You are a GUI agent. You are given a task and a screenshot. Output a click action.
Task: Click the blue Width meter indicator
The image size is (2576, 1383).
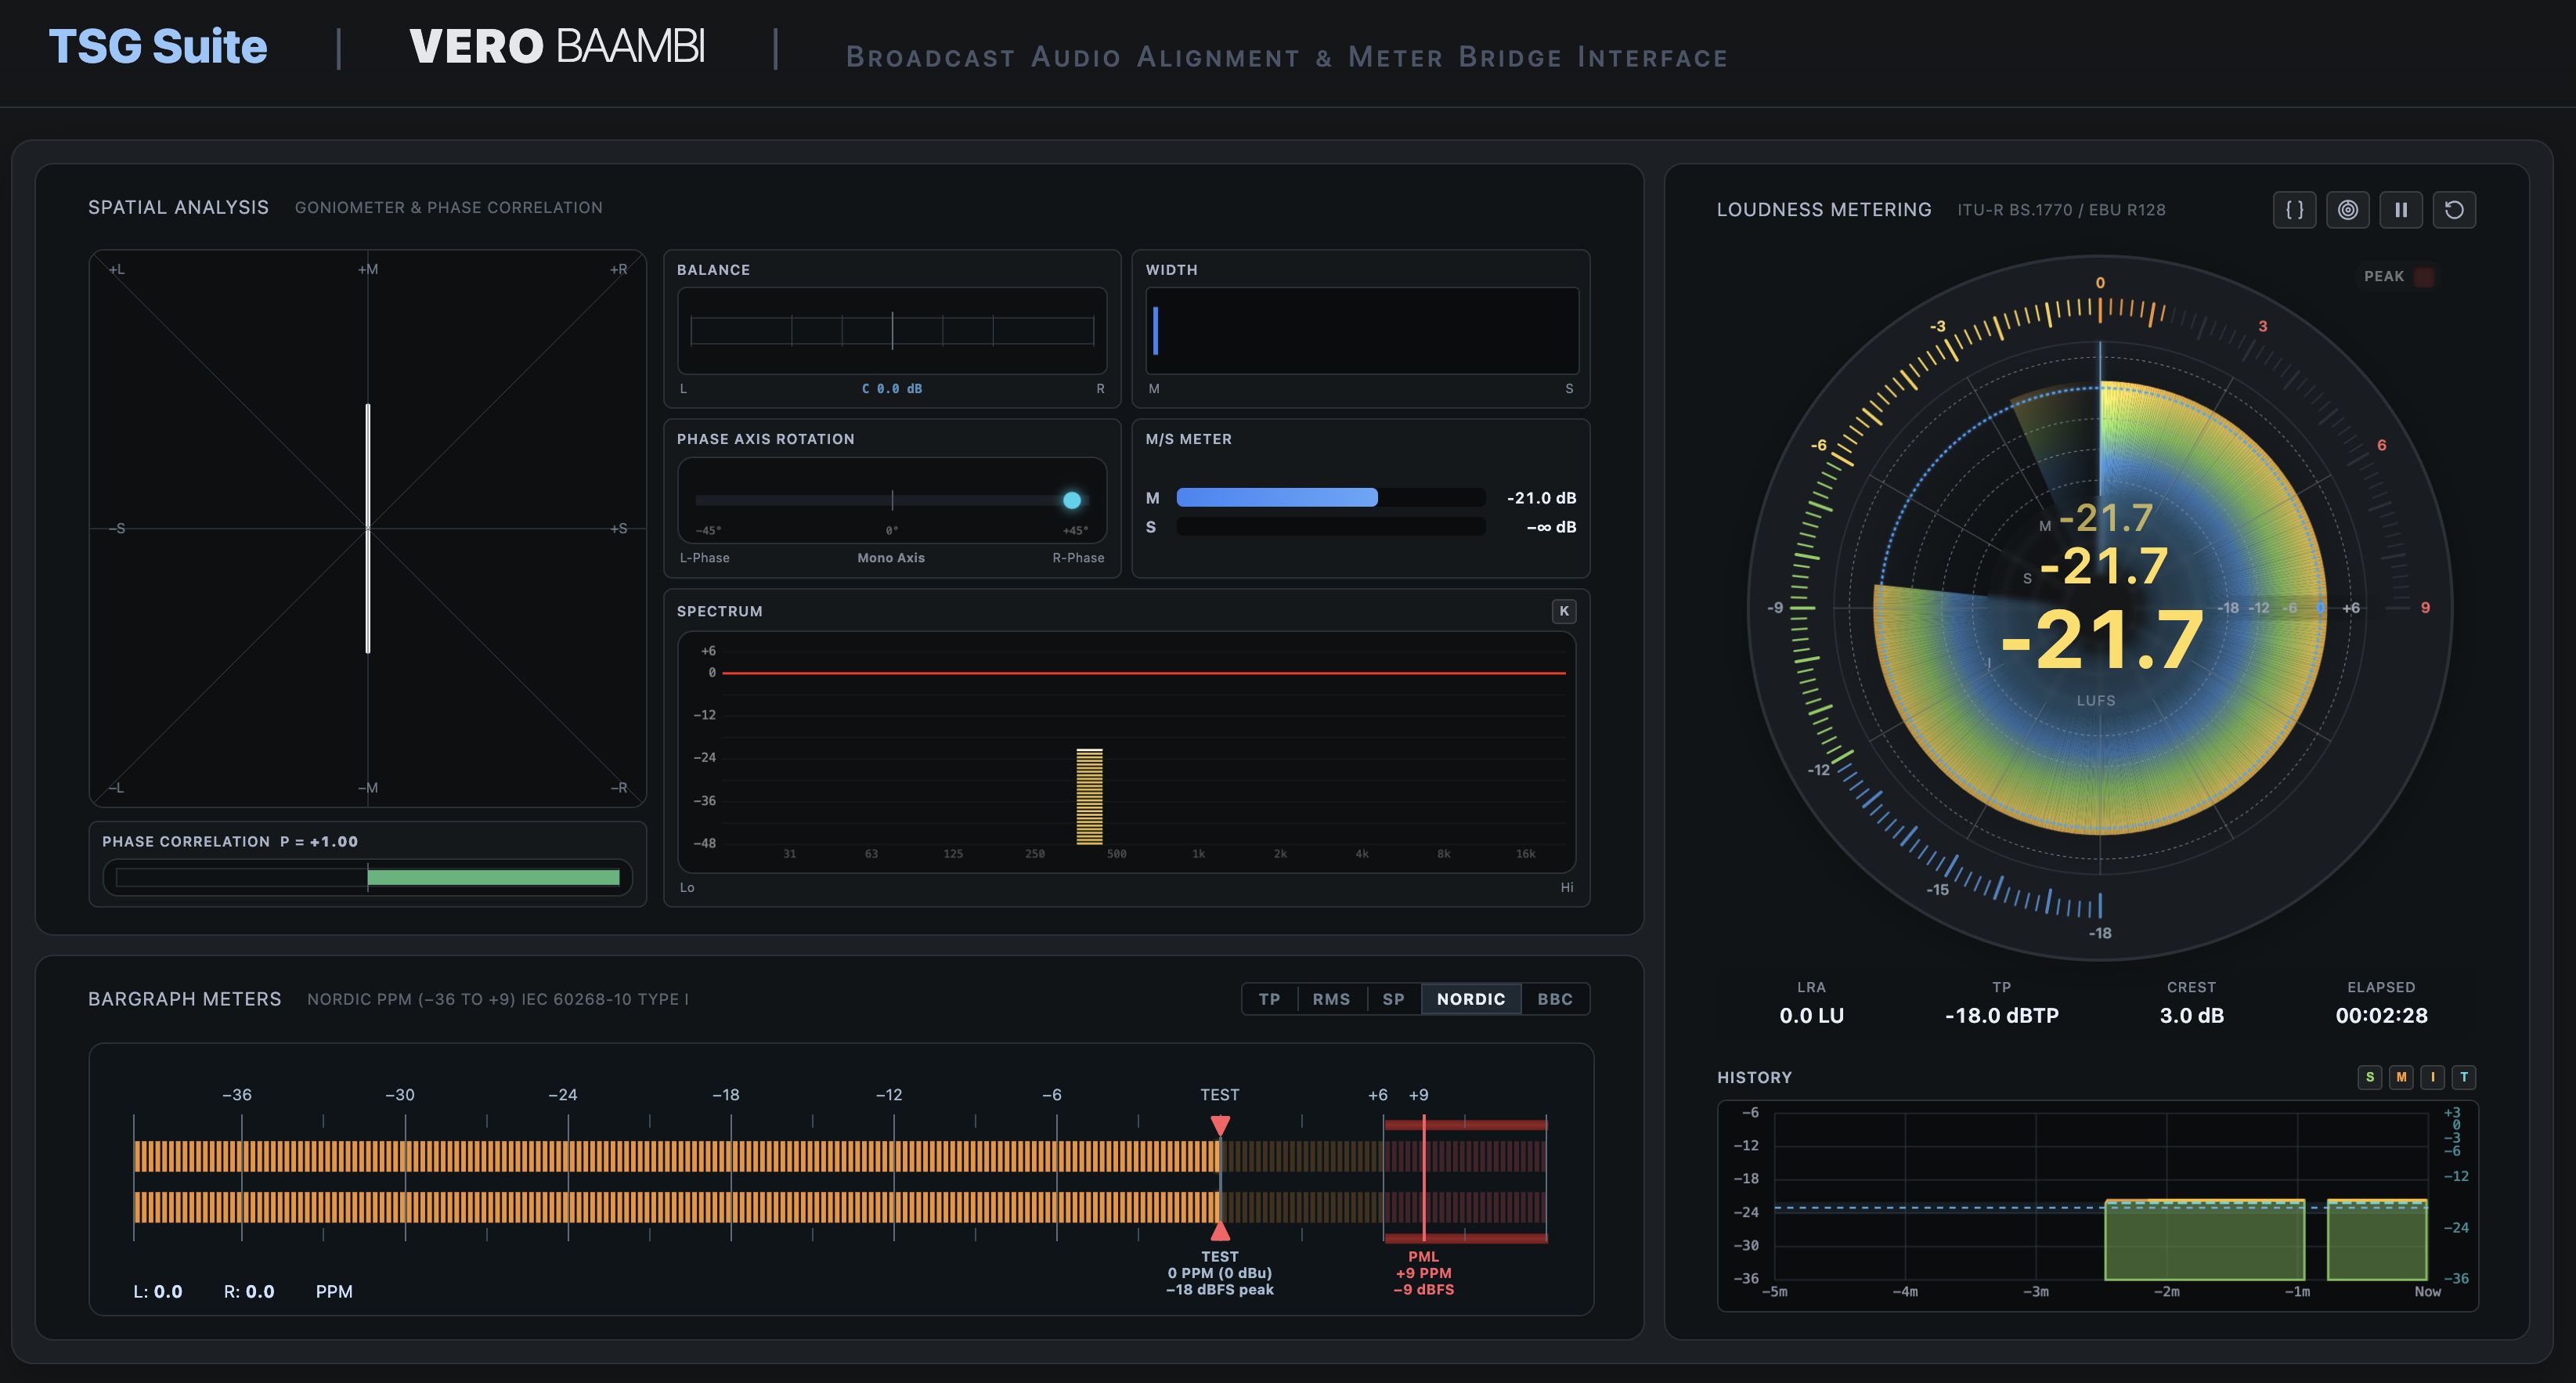pyautogui.click(x=1156, y=331)
